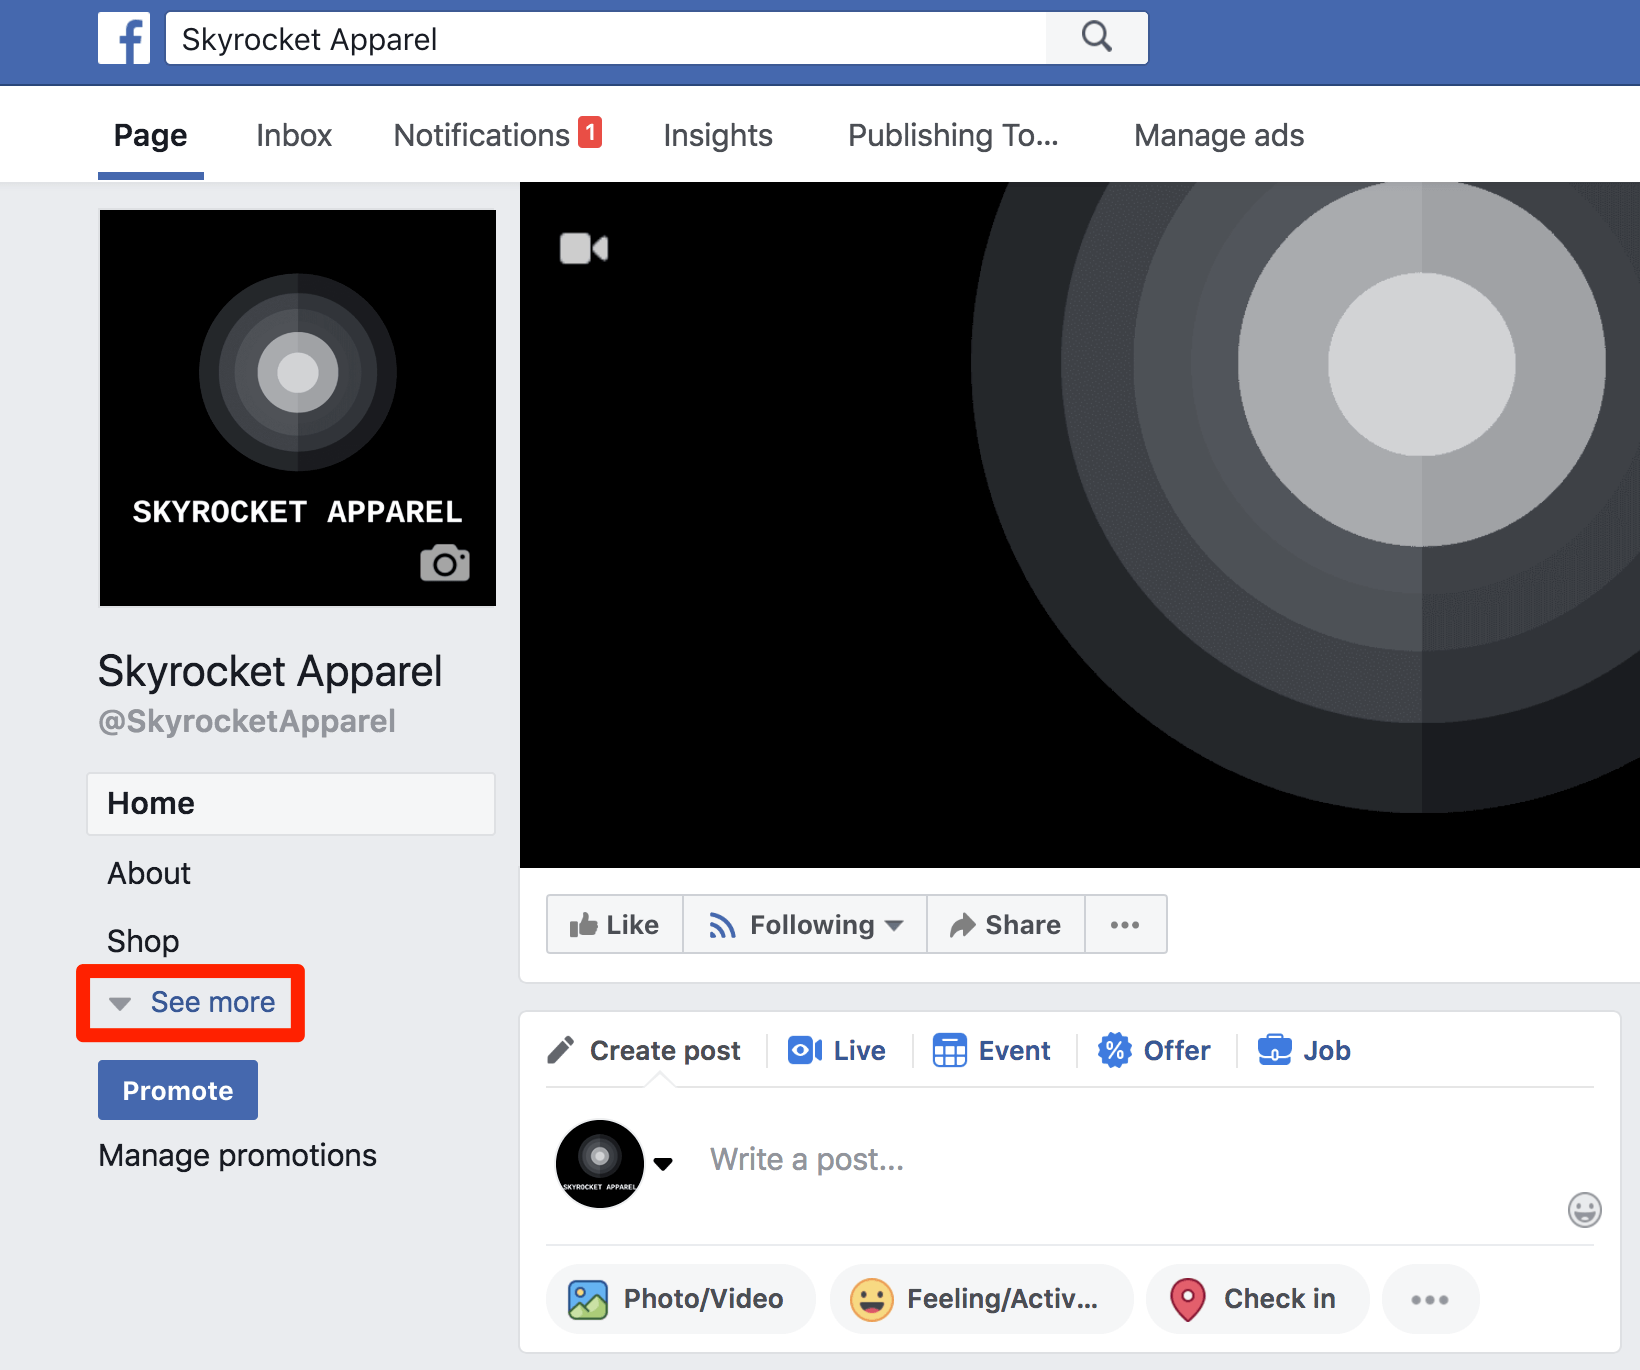Click the Promote button
Image resolution: width=1640 pixels, height=1370 pixels.
click(x=177, y=1090)
